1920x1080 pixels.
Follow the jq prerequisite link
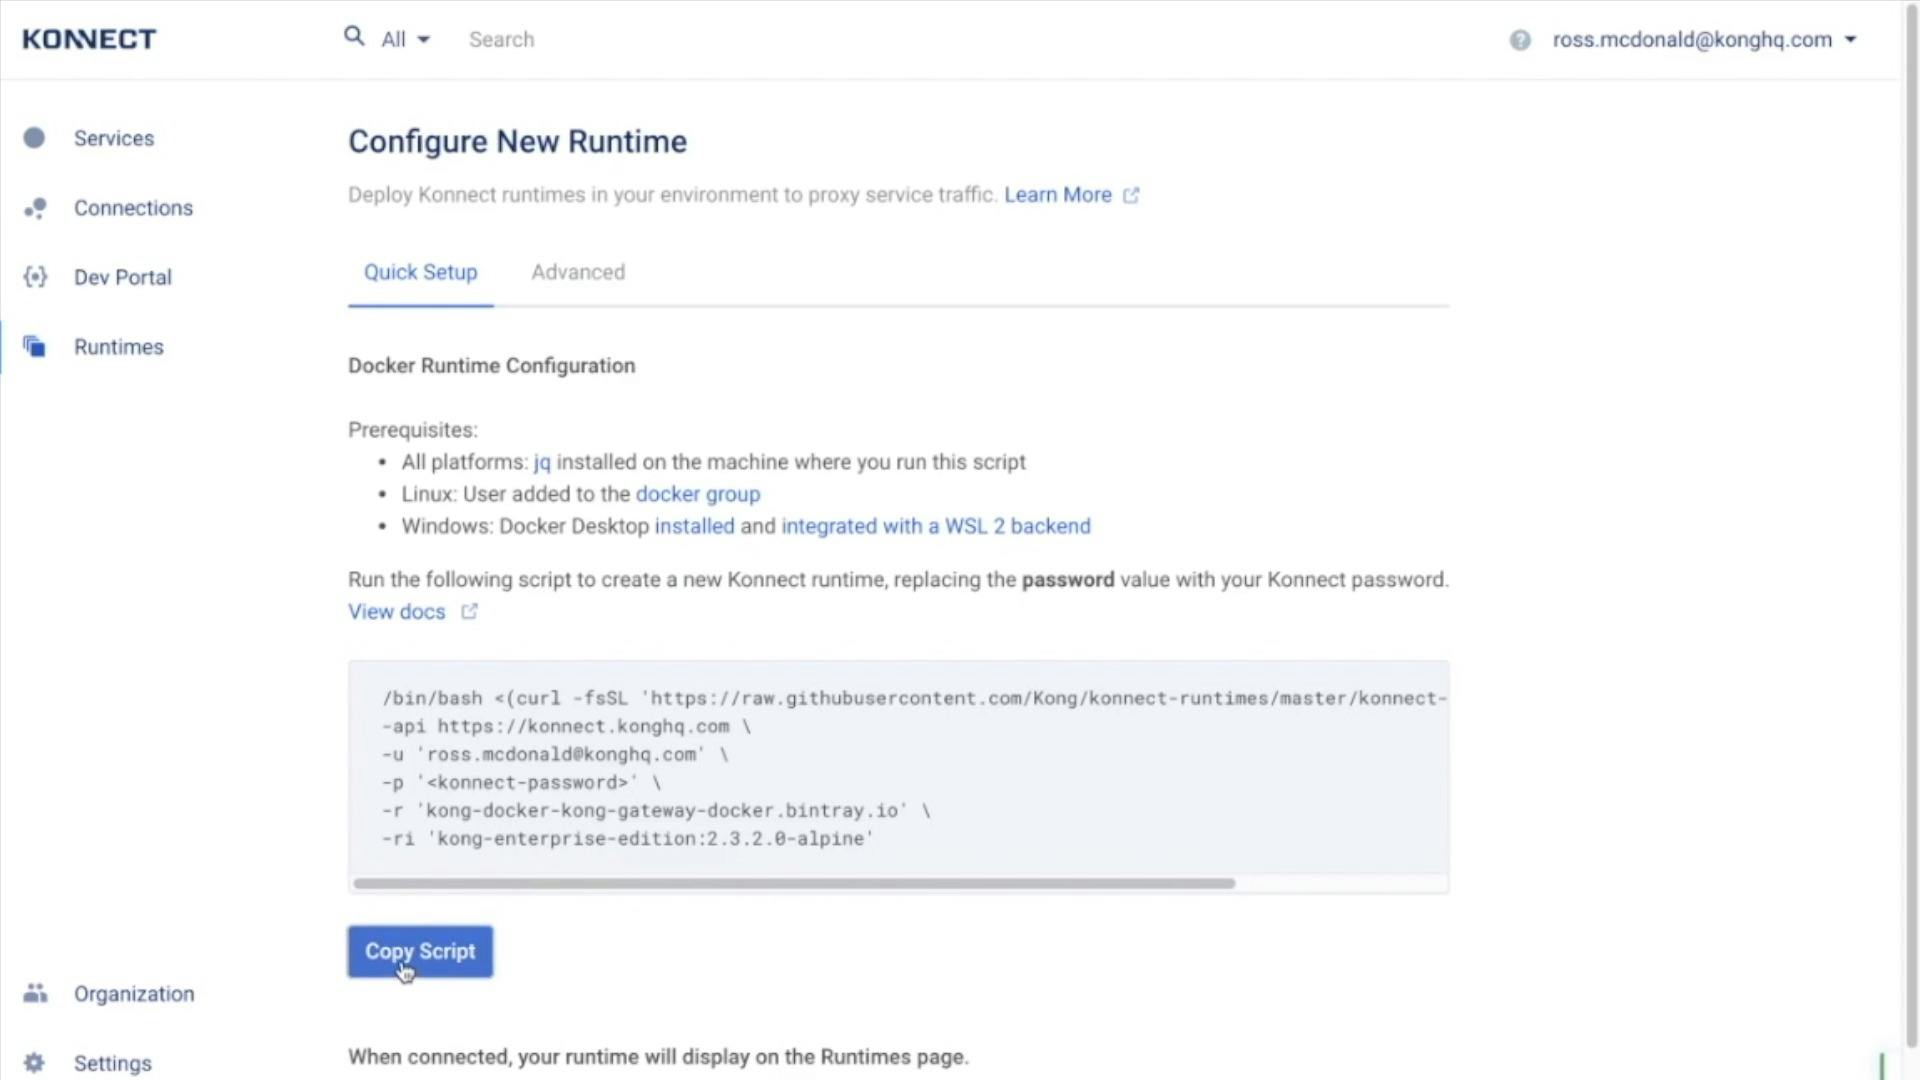(x=542, y=462)
